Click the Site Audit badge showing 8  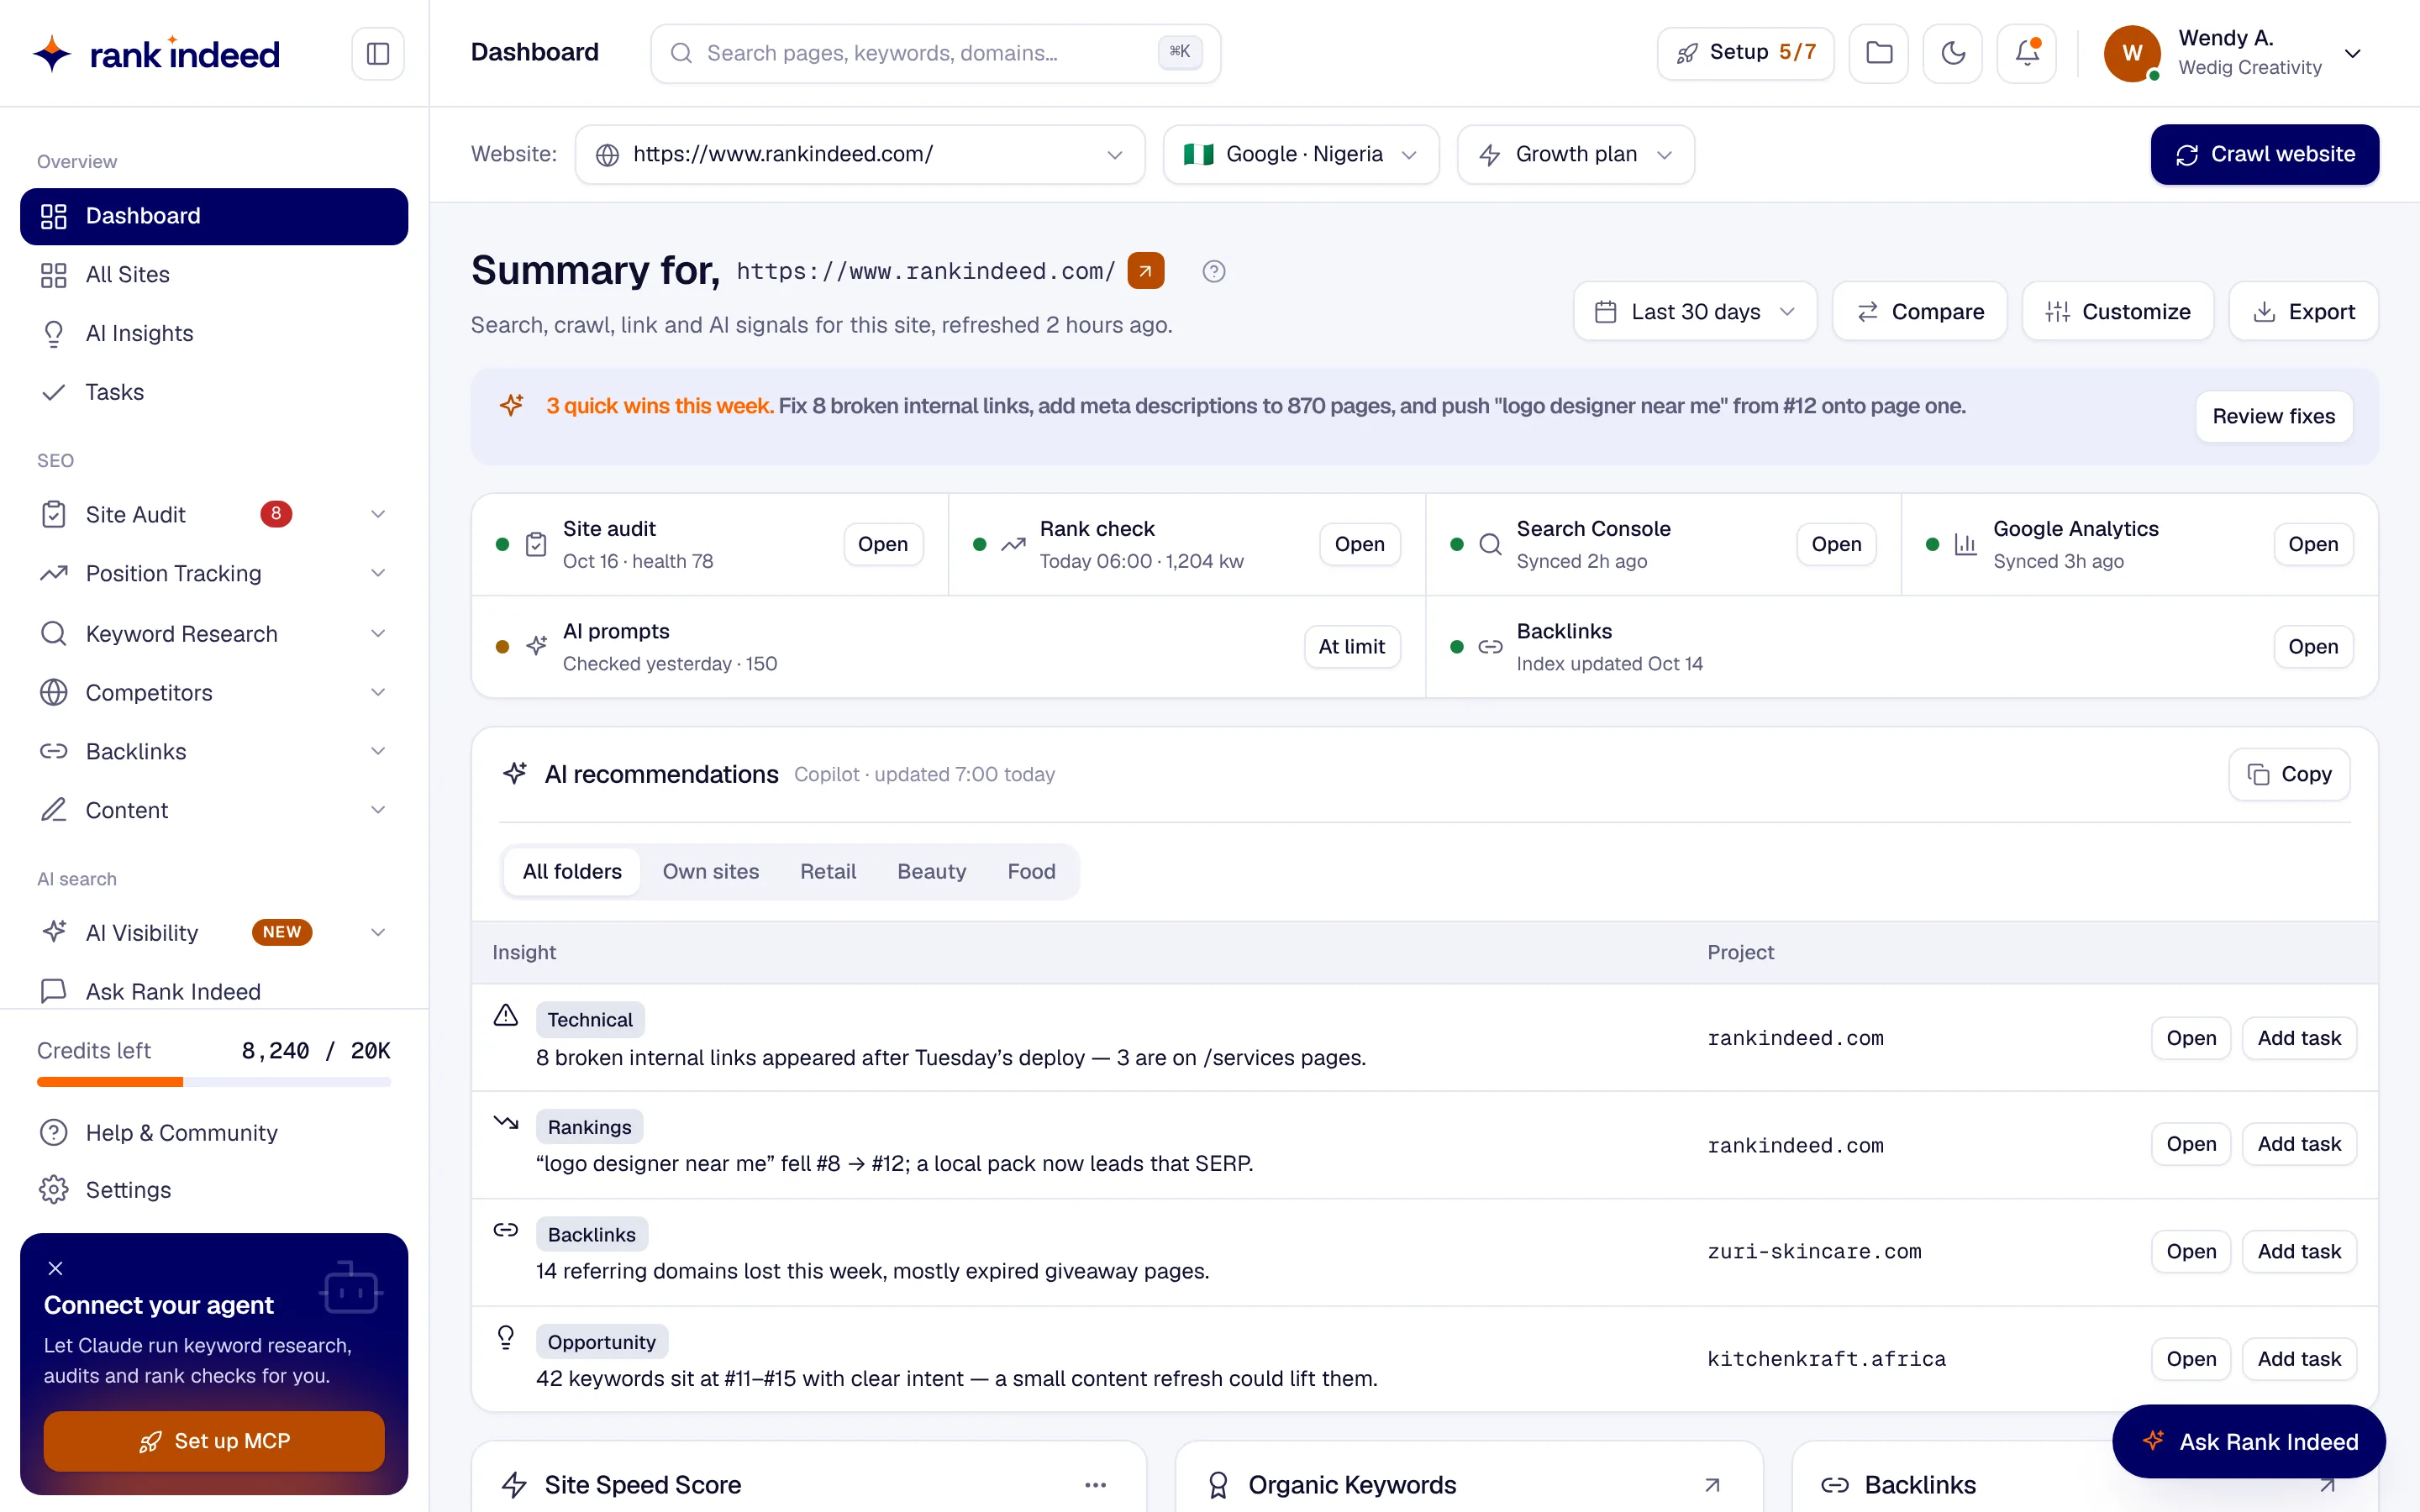coord(276,514)
